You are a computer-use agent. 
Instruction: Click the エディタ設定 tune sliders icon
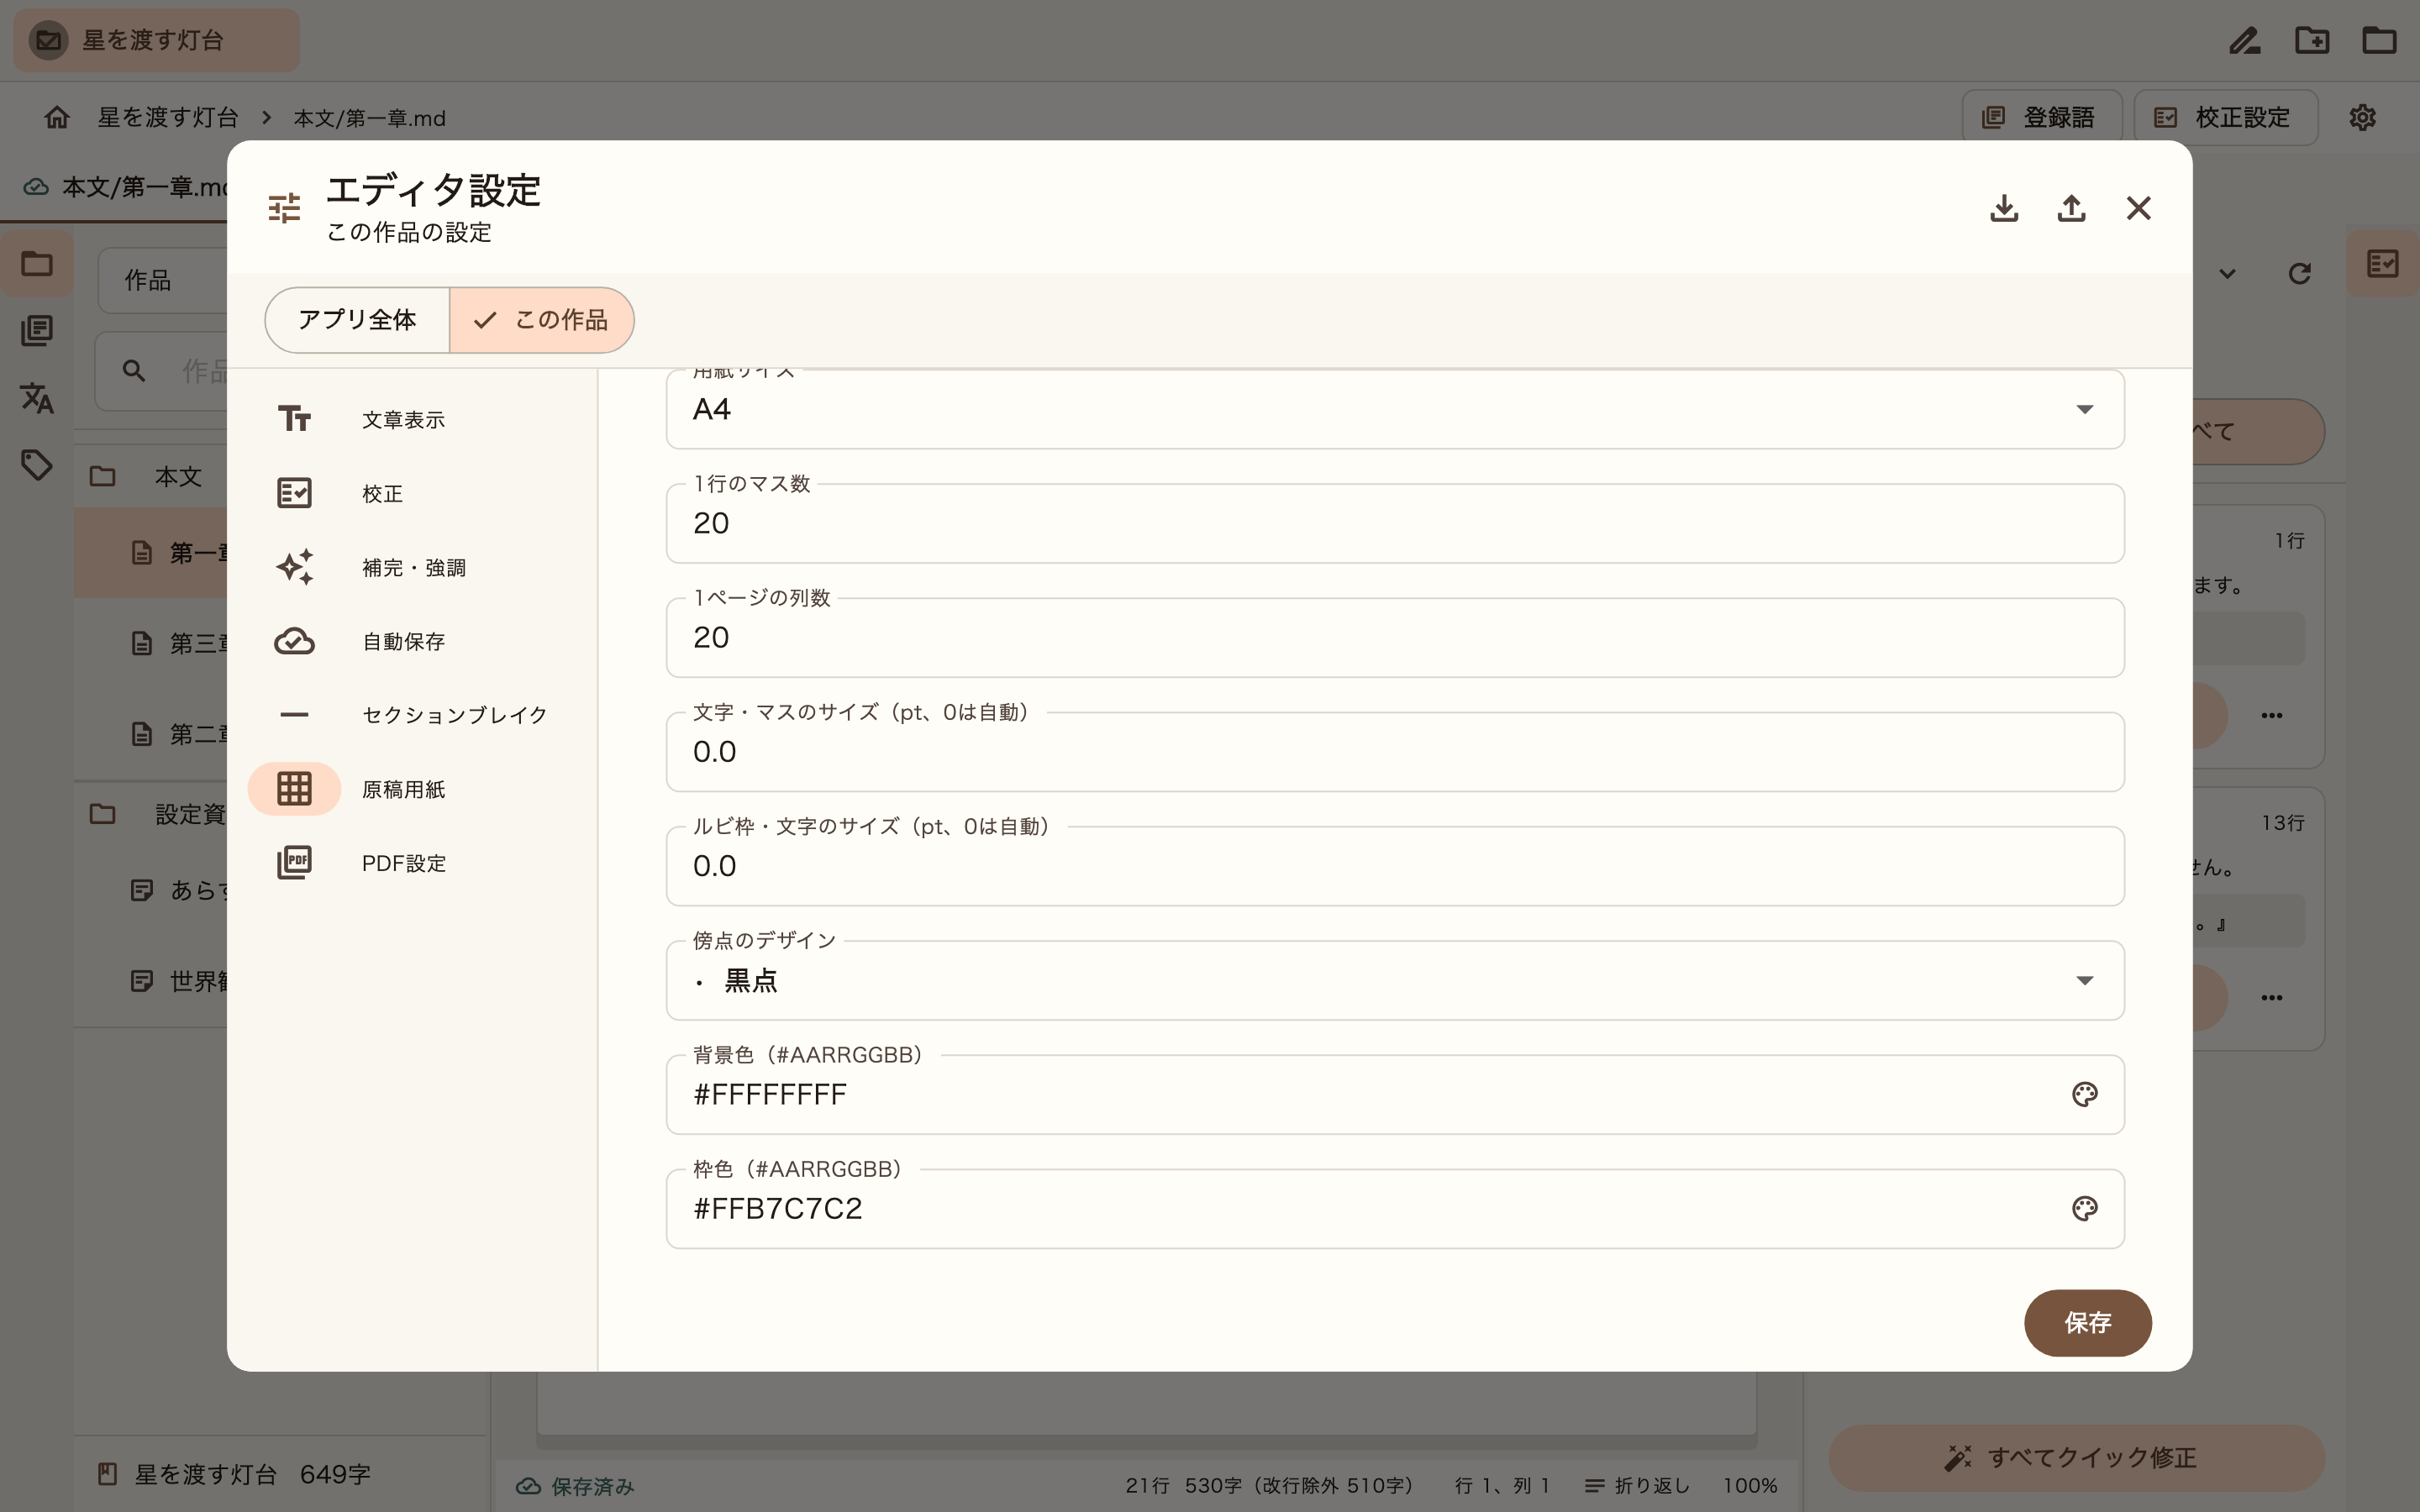tap(285, 208)
